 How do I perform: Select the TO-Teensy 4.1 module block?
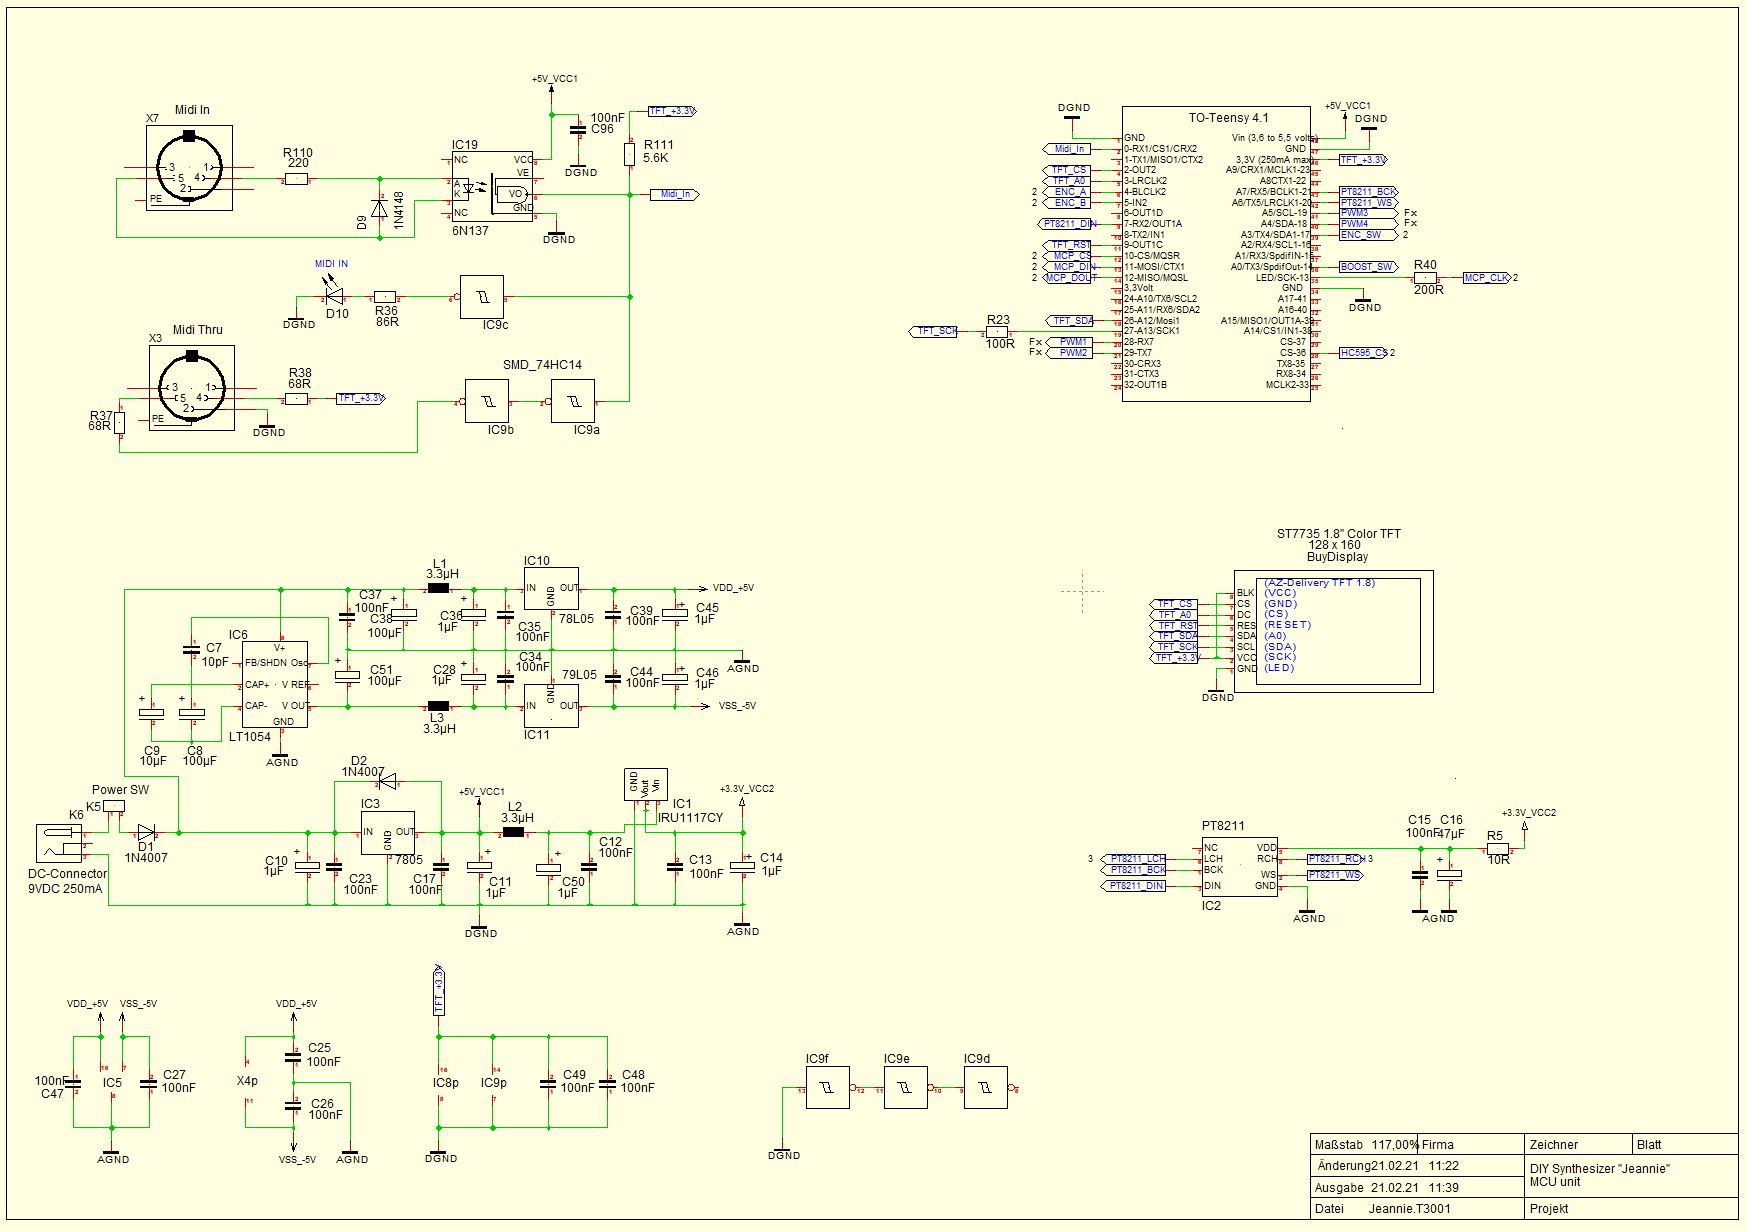tap(1215, 255)
